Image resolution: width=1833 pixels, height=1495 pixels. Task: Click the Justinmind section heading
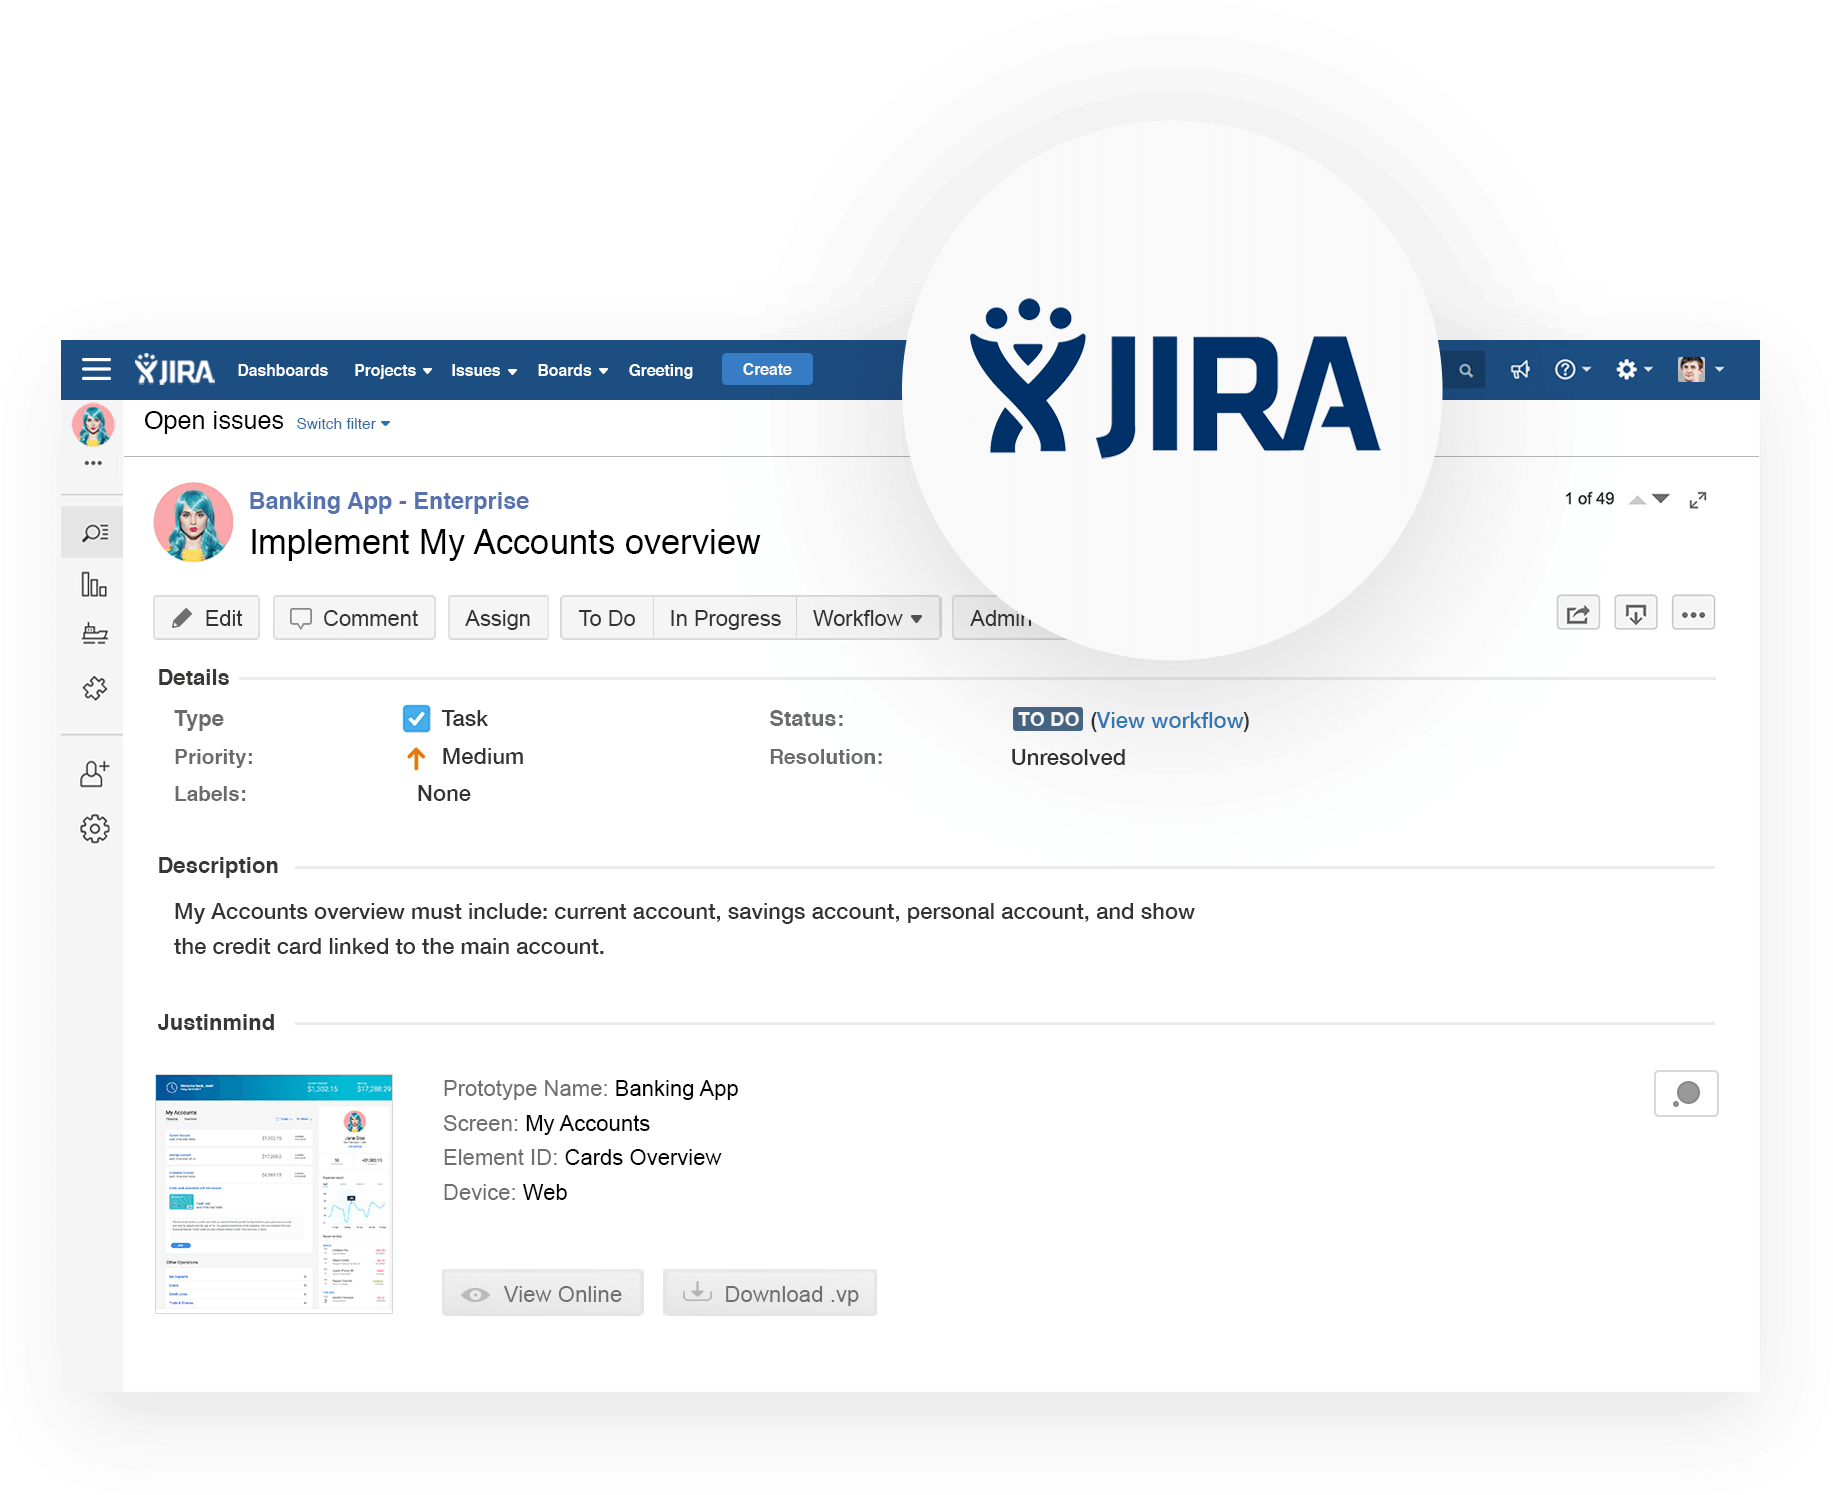216,1022
